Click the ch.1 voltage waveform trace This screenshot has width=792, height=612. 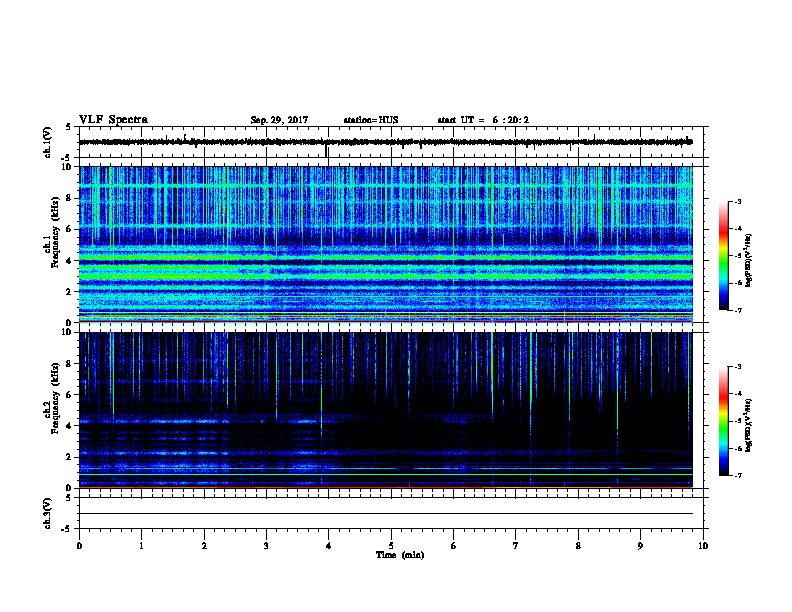click(386, 142)
